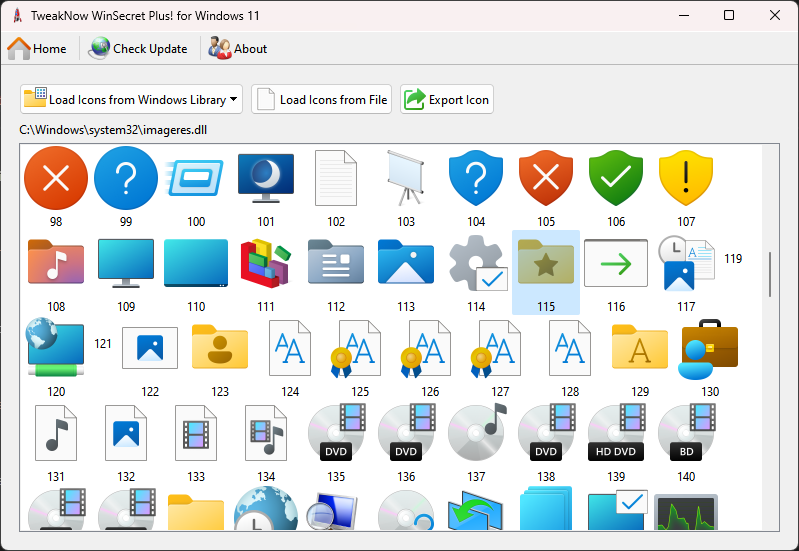
Task: Pick the music folder icon 108
Action: click(x=56, y=263)
